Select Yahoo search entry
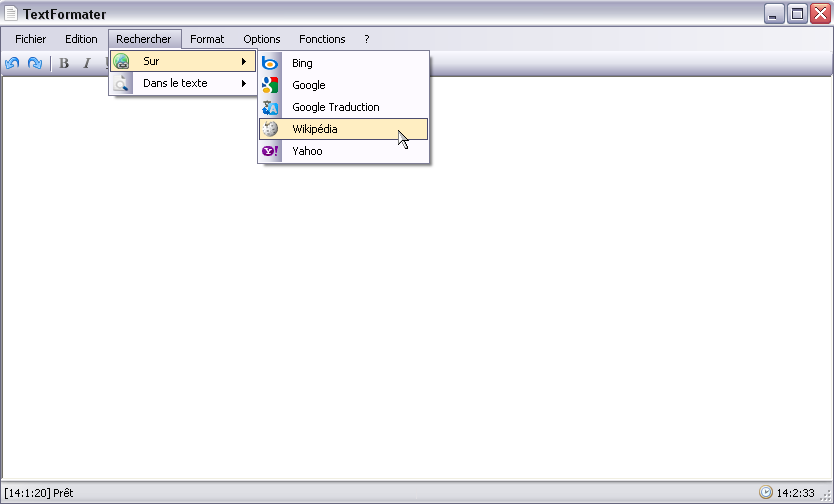 [344, 151]
